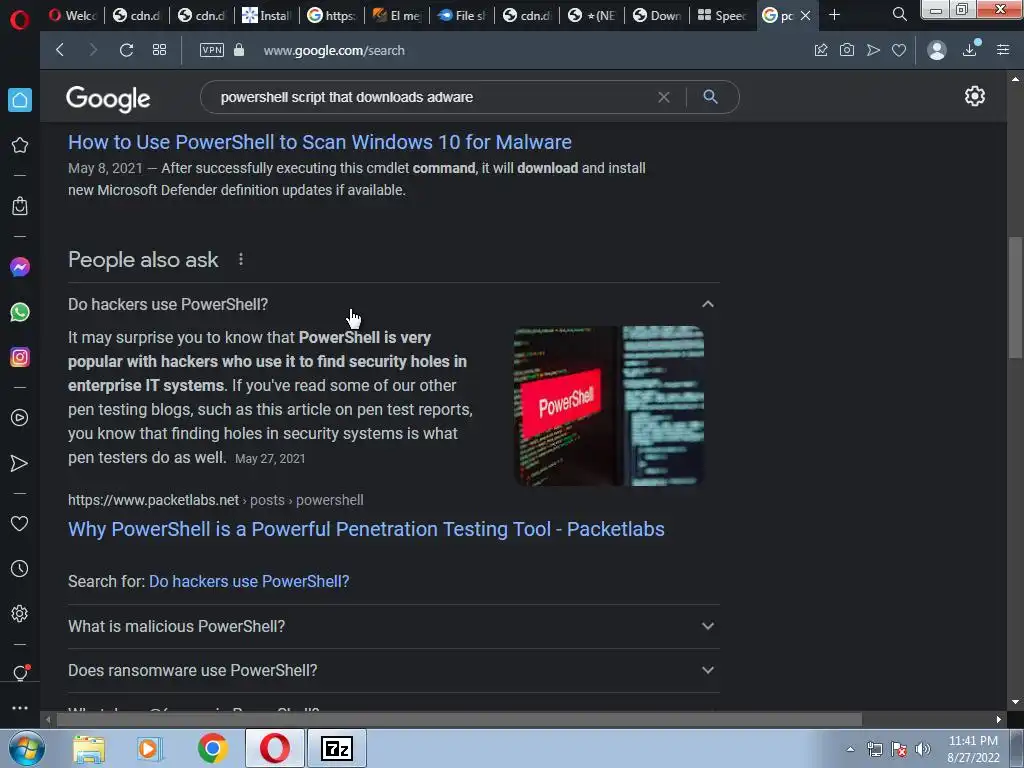Collapse Do hackers use PowerShell question
This screenshot has width=1024, height=768.
click(x=394, y=304)
